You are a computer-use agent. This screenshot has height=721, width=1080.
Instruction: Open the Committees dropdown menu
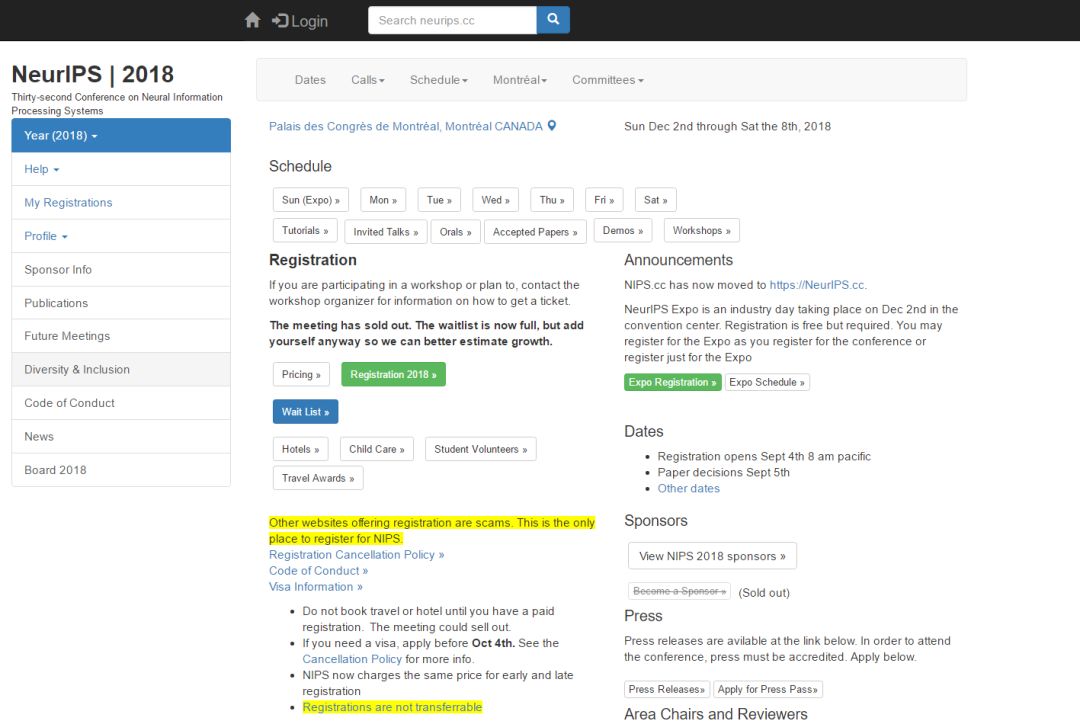pyautogui.click(x=608, y=80)
